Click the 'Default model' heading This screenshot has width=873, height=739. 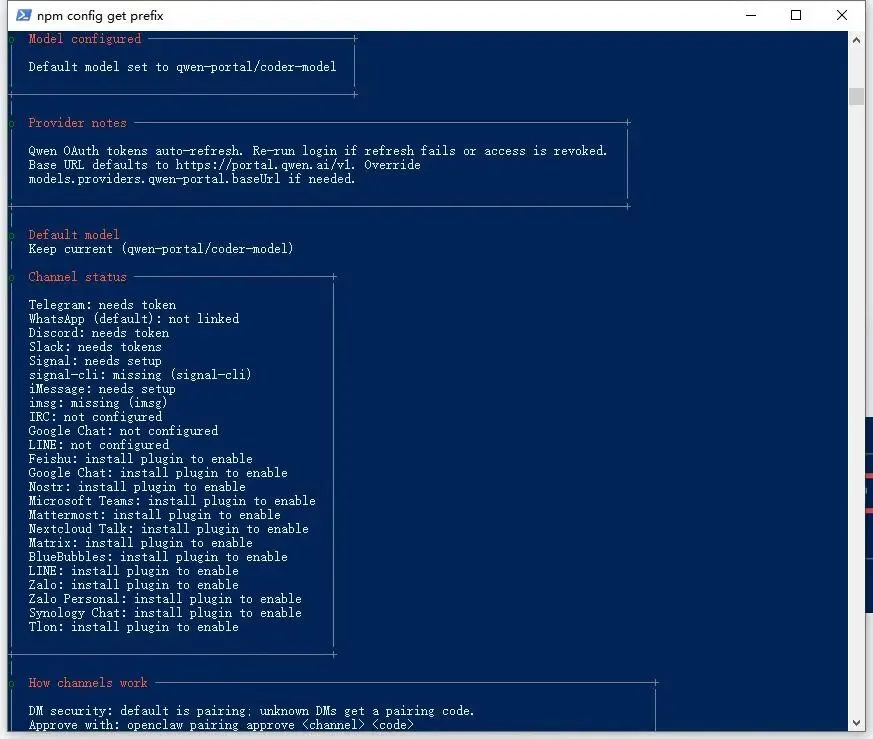pos(73,234)
